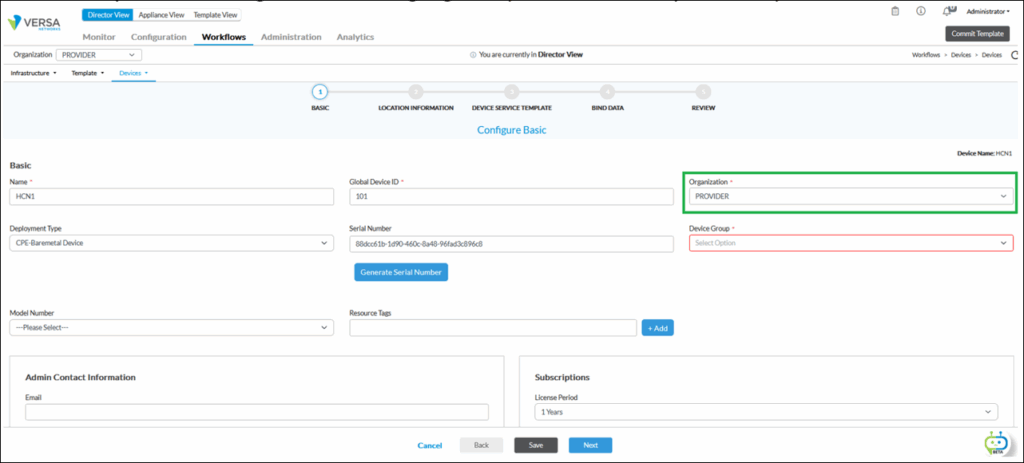Expand the Device Group dropdown
The image size is (1024, 463).
(850, 243)
